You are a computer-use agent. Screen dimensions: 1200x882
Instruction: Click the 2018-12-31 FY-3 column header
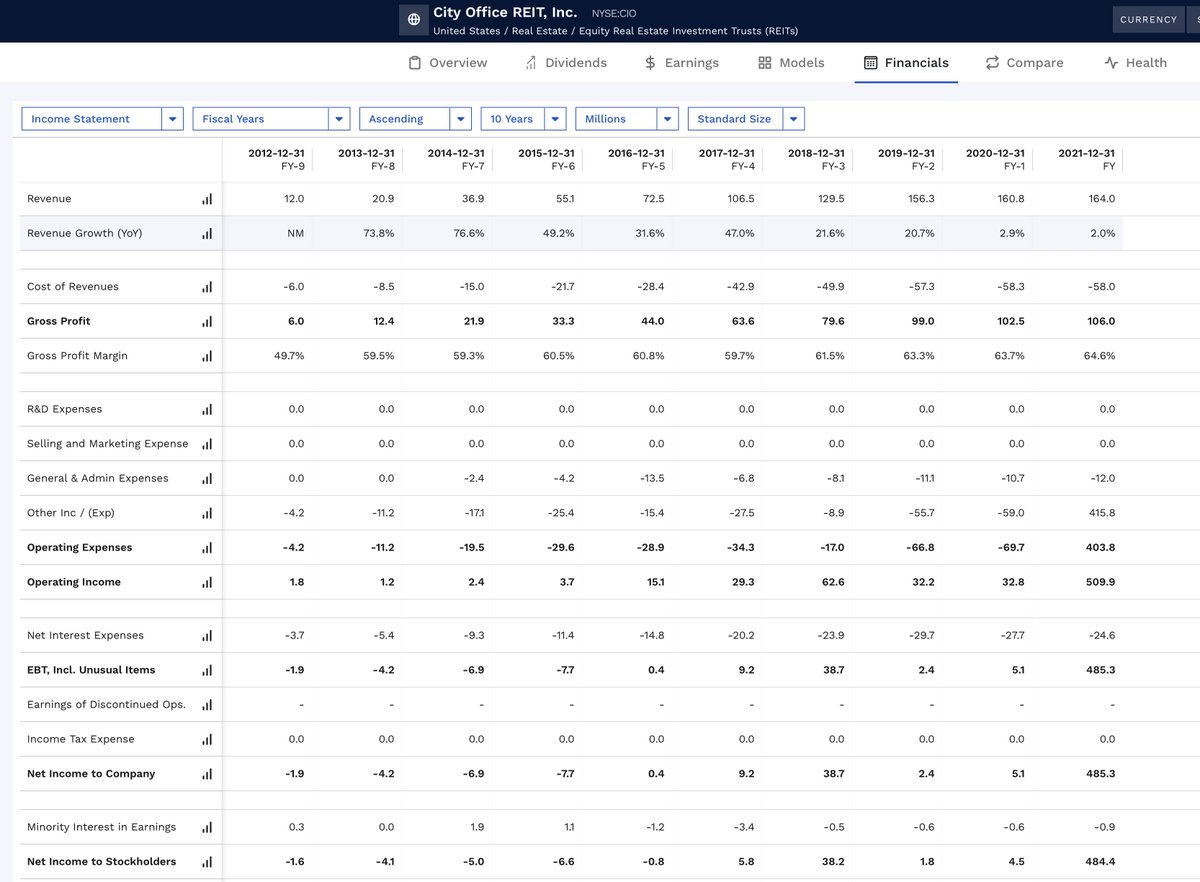coord(816,159)
